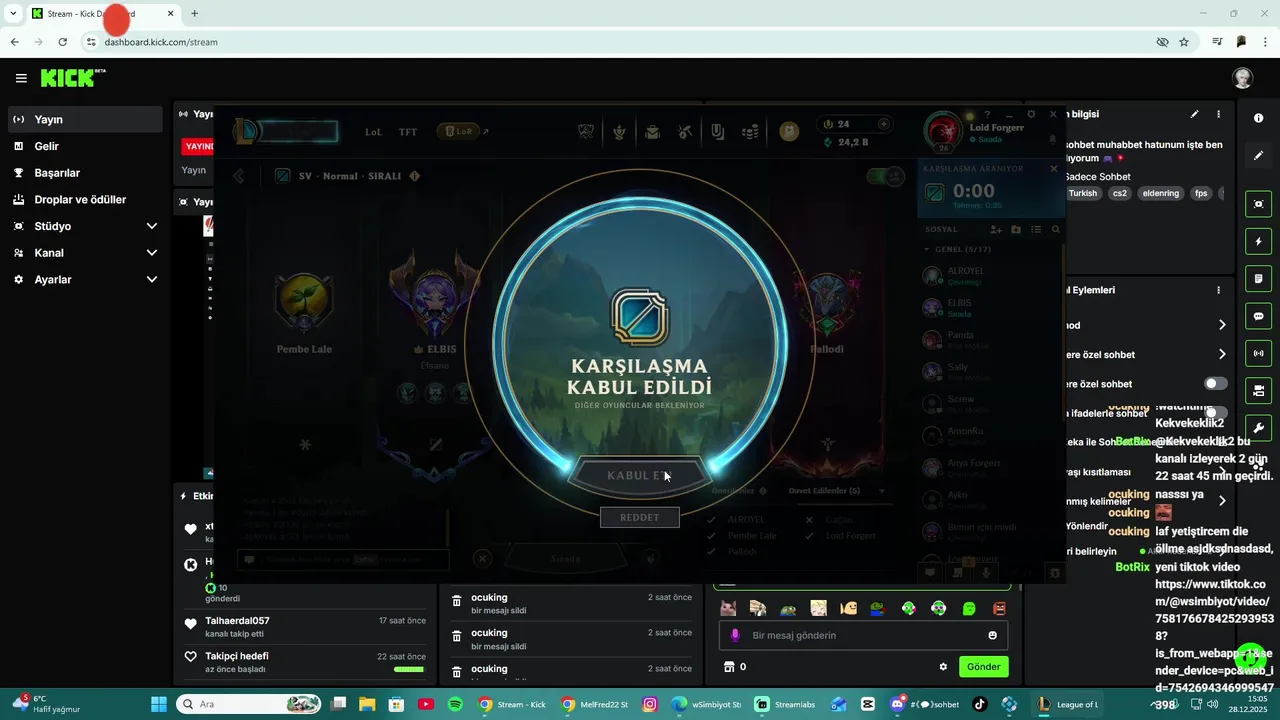Click Takipçi hedefi progress bar
The width and height of the screenshot is (1280, 720).
click(x=408, y=669)
